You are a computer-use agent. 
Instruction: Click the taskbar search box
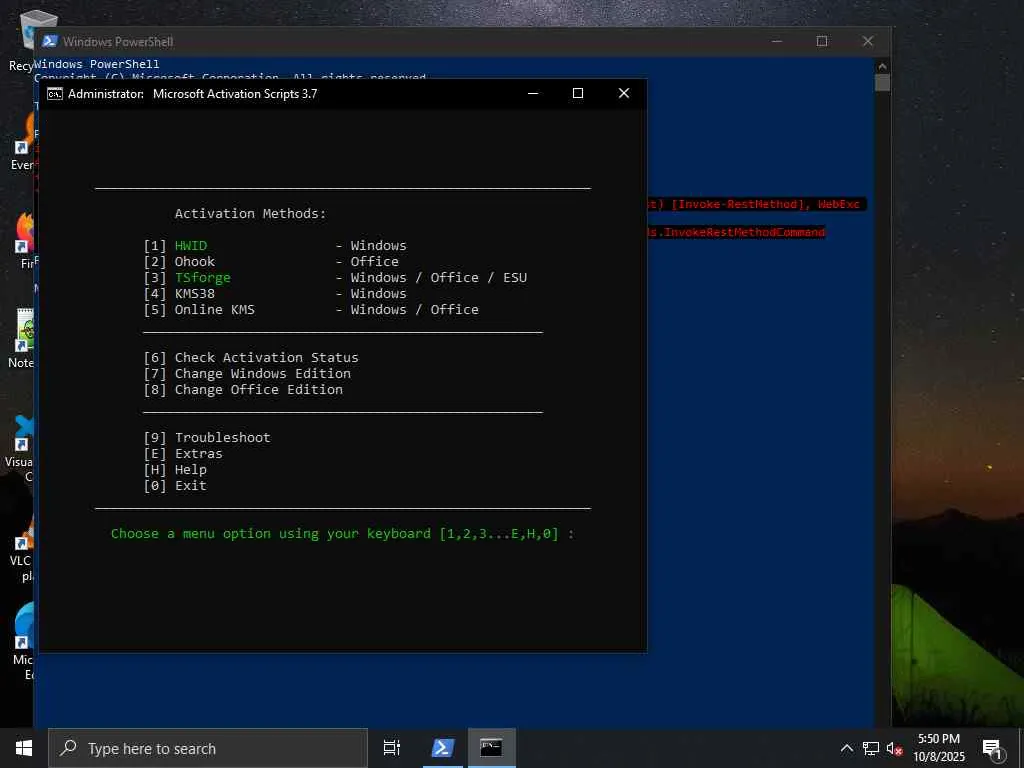[208, 748]
